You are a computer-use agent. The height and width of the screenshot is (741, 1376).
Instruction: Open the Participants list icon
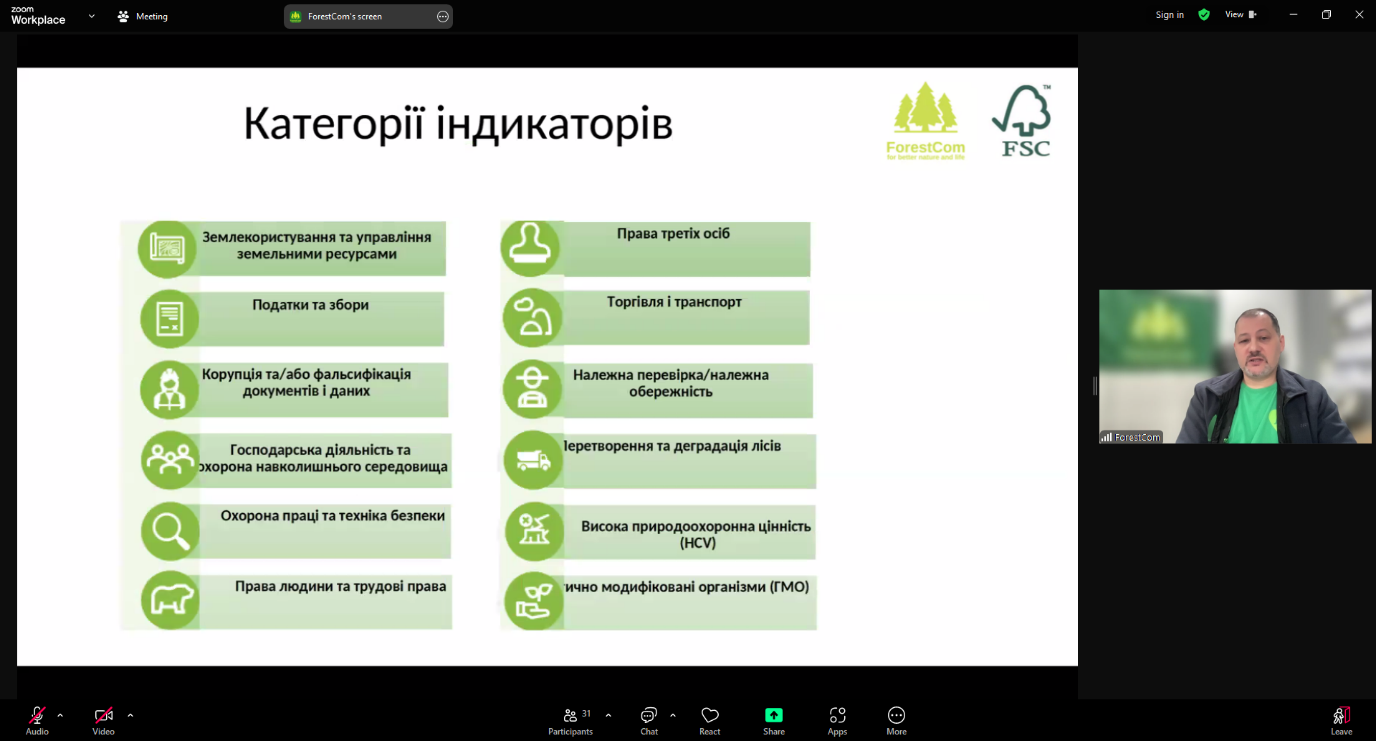pyautogui.click(x=570, y=715)
